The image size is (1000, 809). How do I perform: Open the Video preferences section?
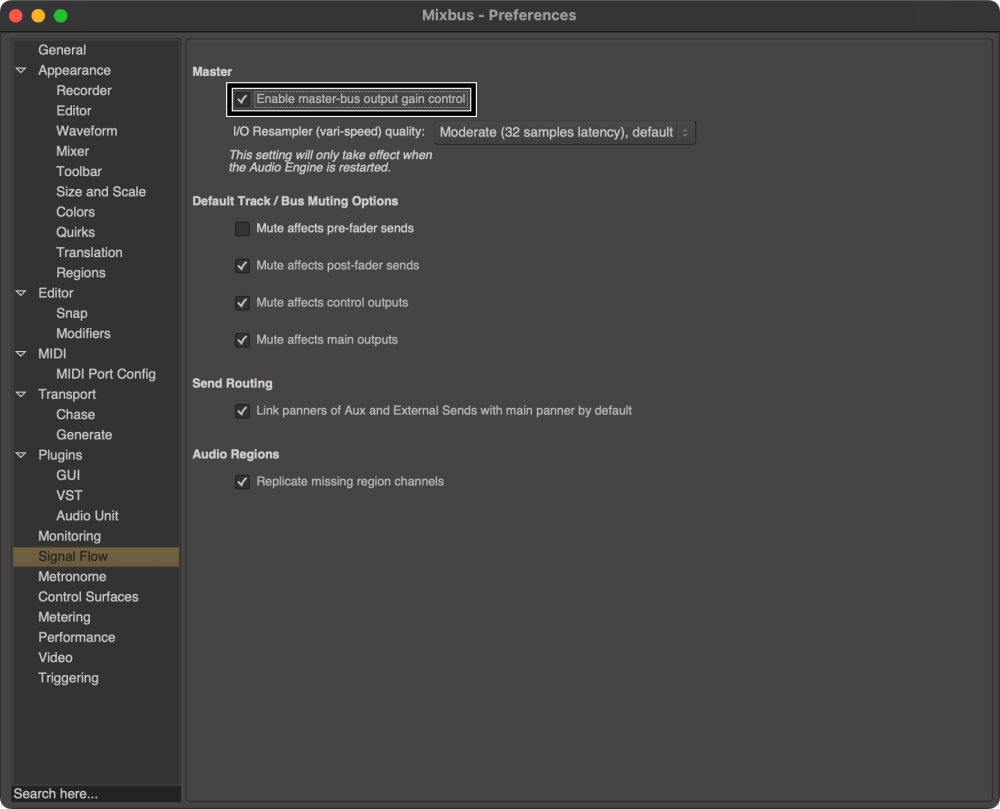tap(55, 657)
